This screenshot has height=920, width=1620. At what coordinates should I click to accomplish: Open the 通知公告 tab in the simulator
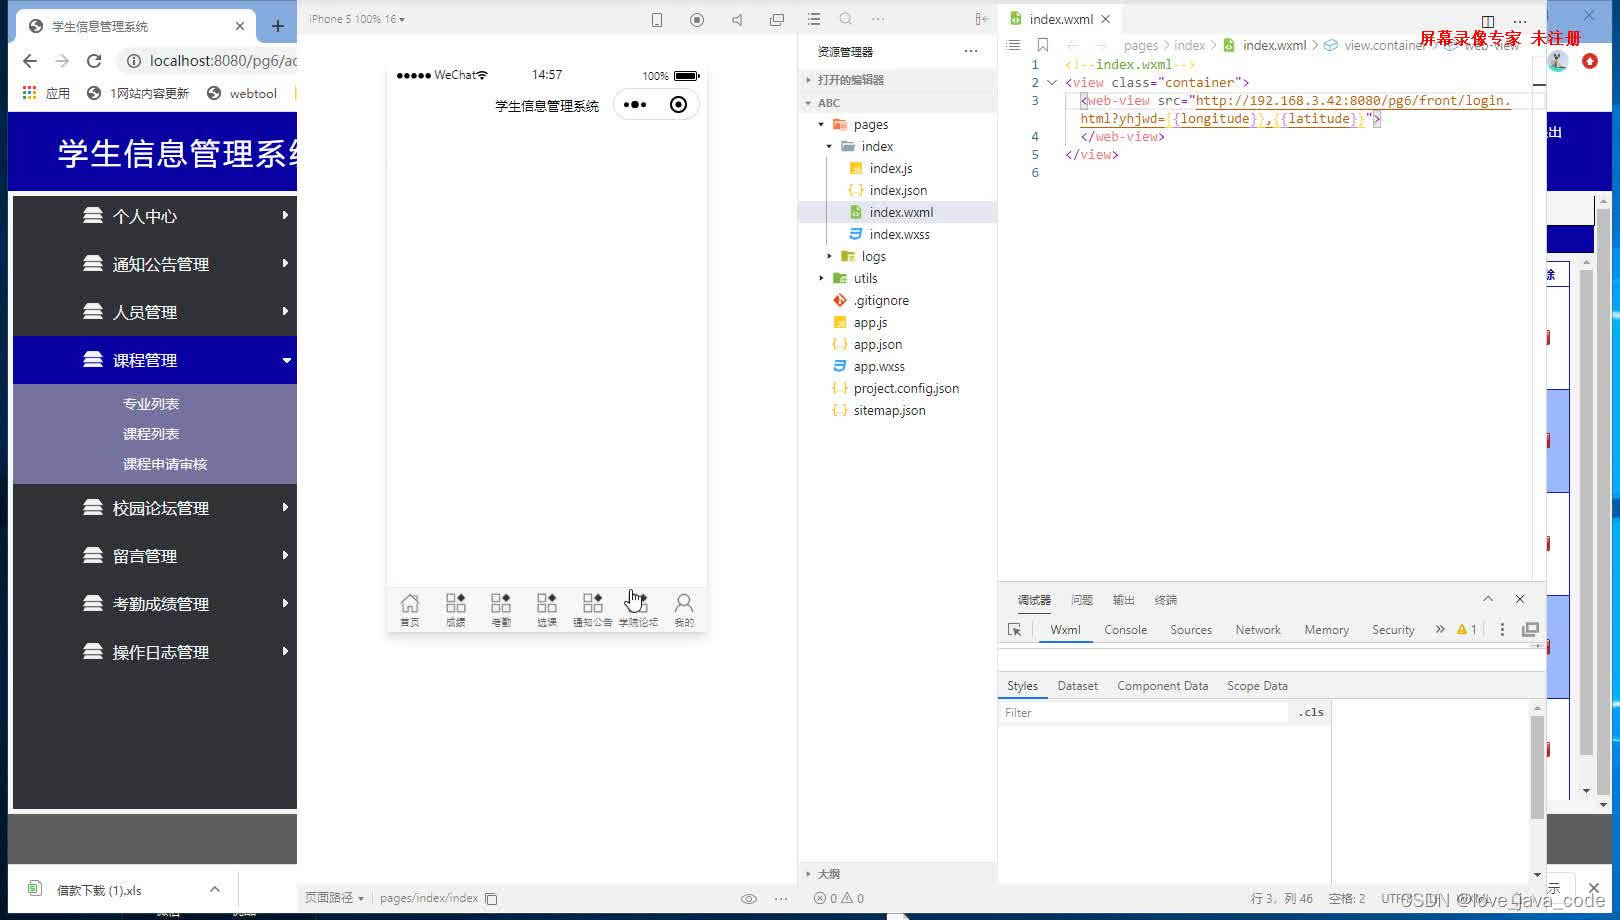(593, 608)
